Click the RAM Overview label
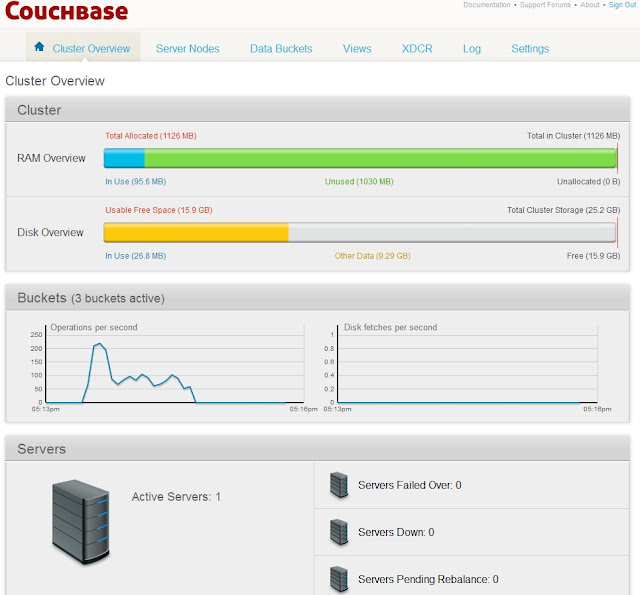640x595 pixels. (x=51, y=158)
